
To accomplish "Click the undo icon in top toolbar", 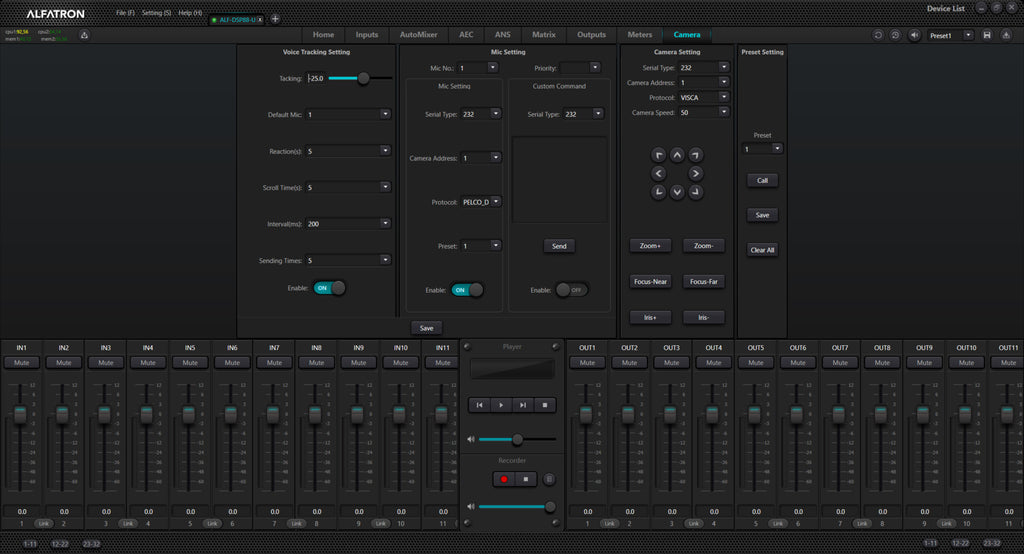I will click(x=878, y=35).
